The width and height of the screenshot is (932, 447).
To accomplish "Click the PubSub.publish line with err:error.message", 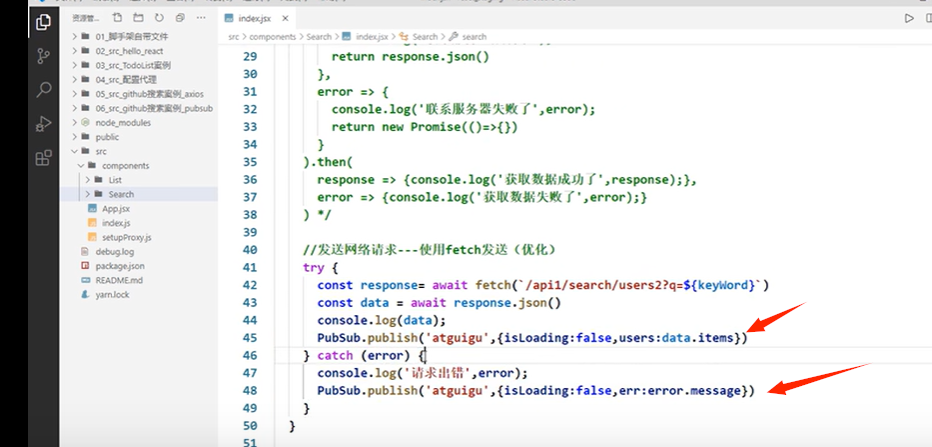I will (536, 391).
